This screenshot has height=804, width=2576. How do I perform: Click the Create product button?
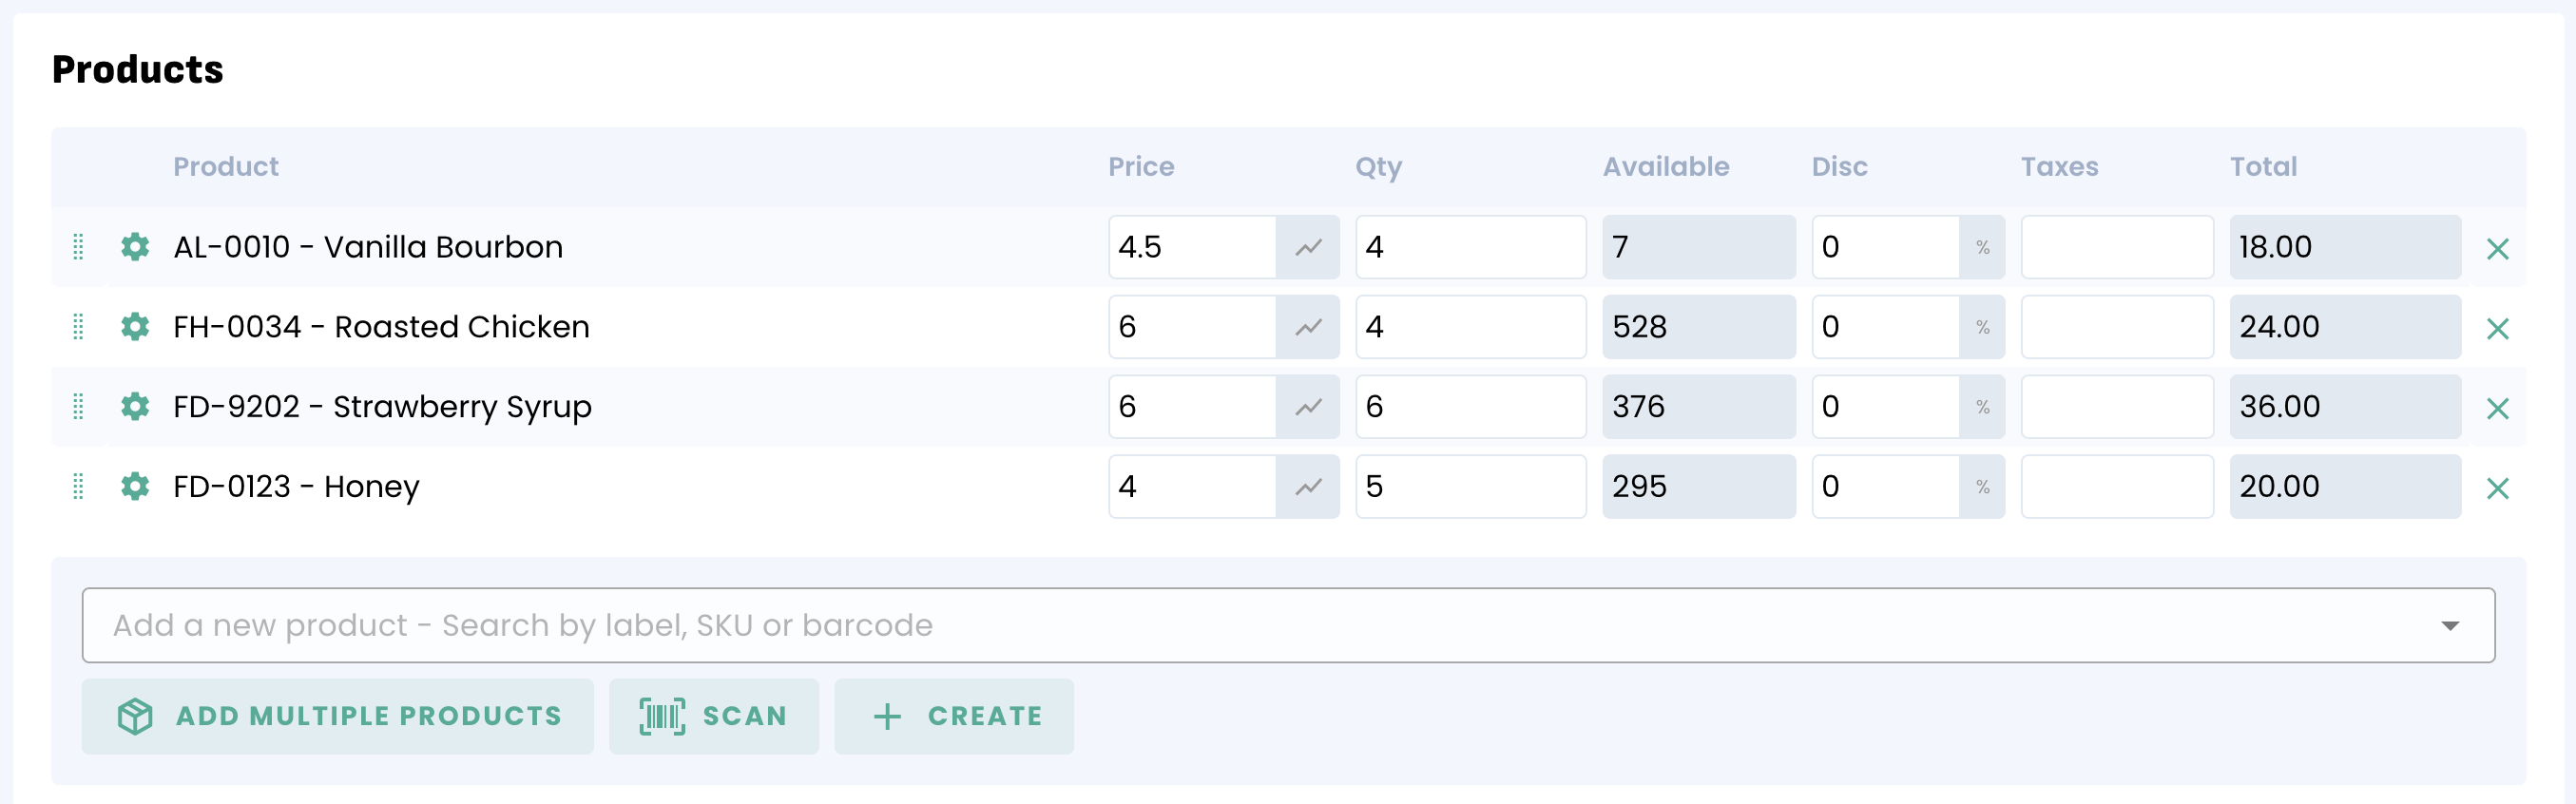[954, 717]
